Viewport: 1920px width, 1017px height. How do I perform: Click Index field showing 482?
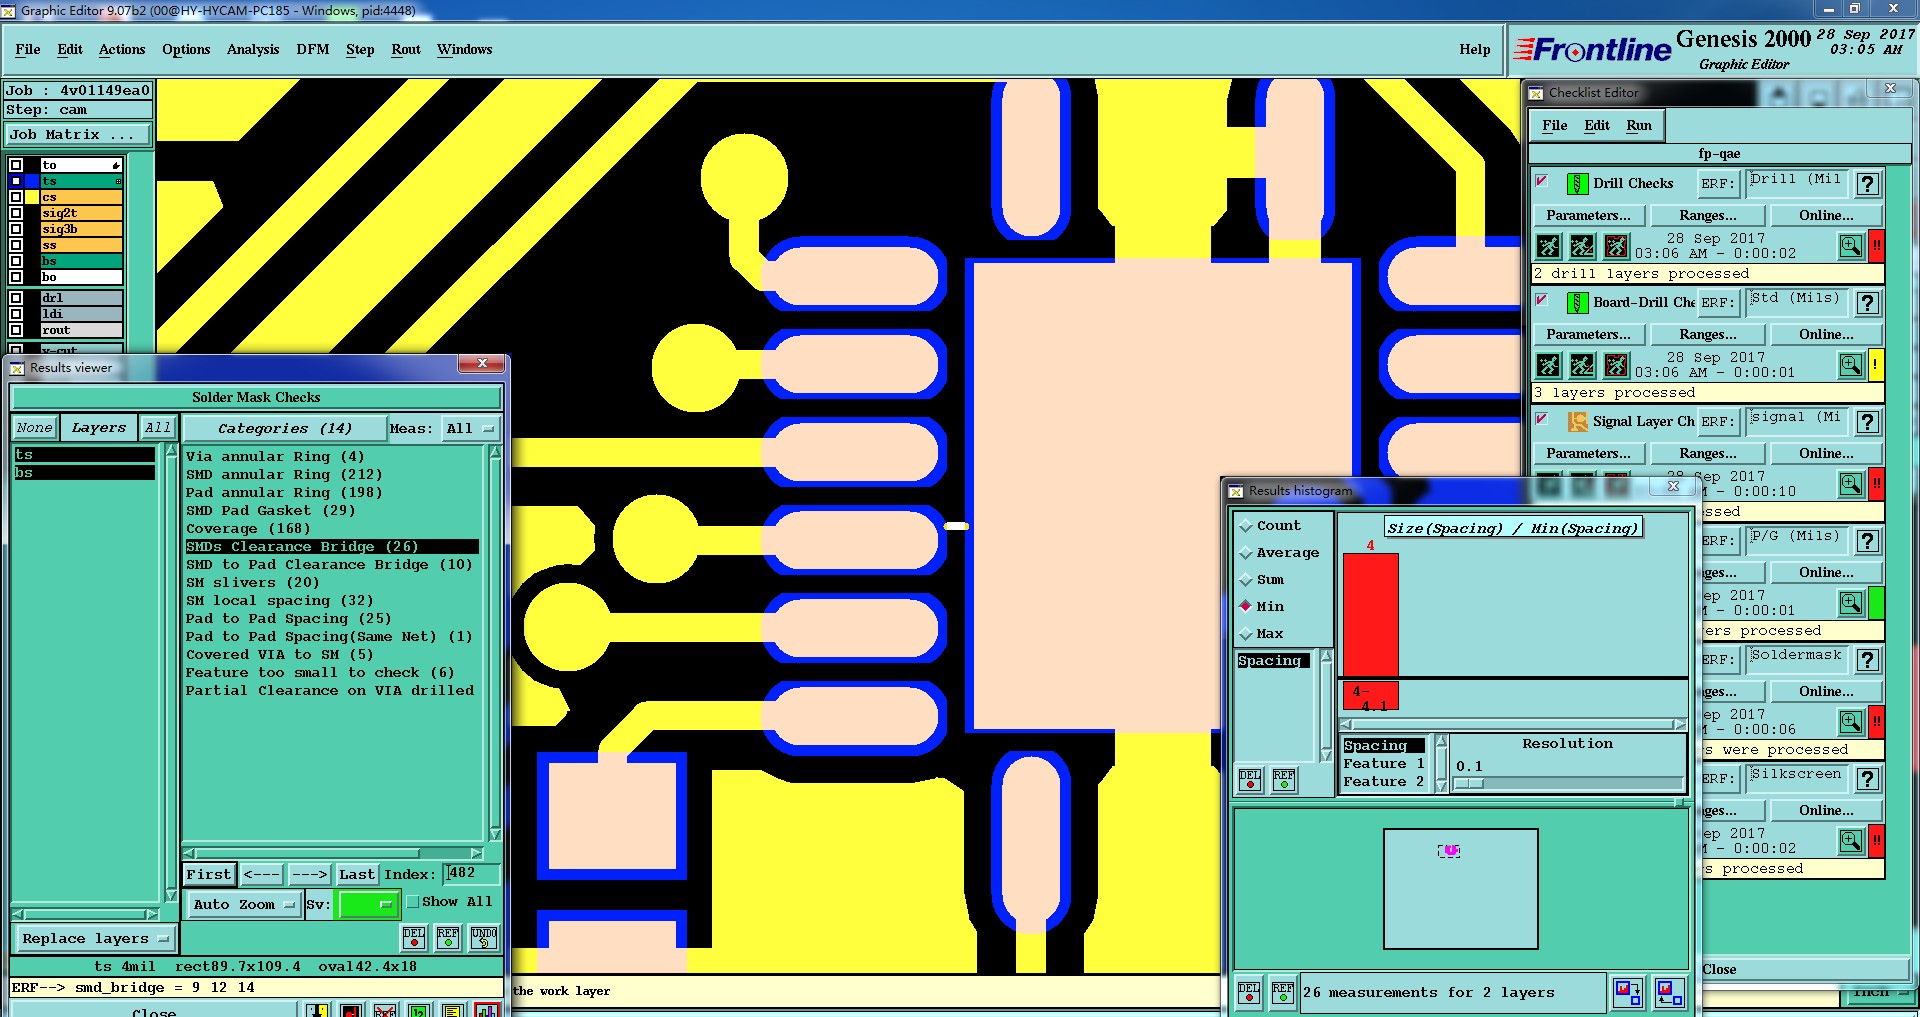[x=472, y=873]
